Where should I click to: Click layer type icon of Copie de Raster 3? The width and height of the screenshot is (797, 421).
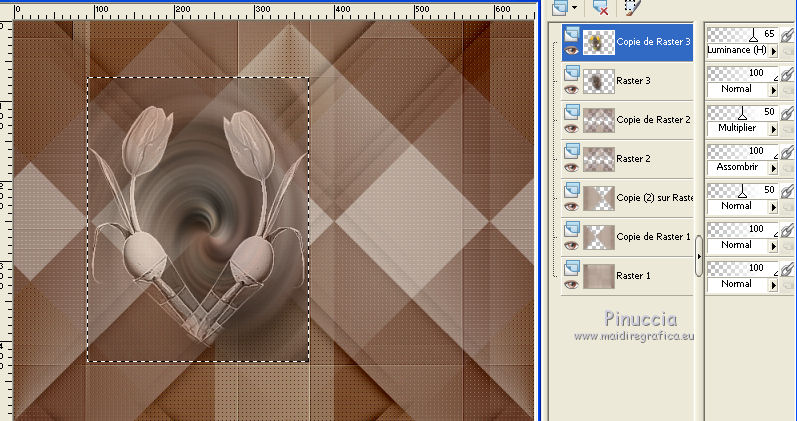[572, 35]
